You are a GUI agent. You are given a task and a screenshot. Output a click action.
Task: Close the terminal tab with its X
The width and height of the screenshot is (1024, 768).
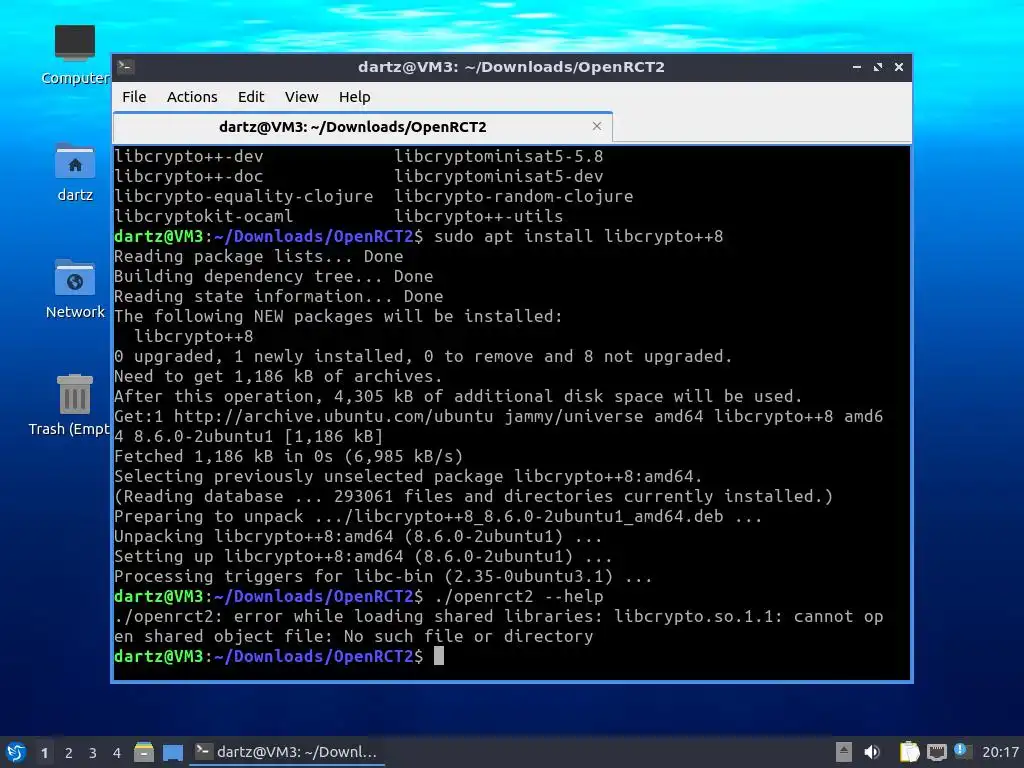[x=596, y=126]
